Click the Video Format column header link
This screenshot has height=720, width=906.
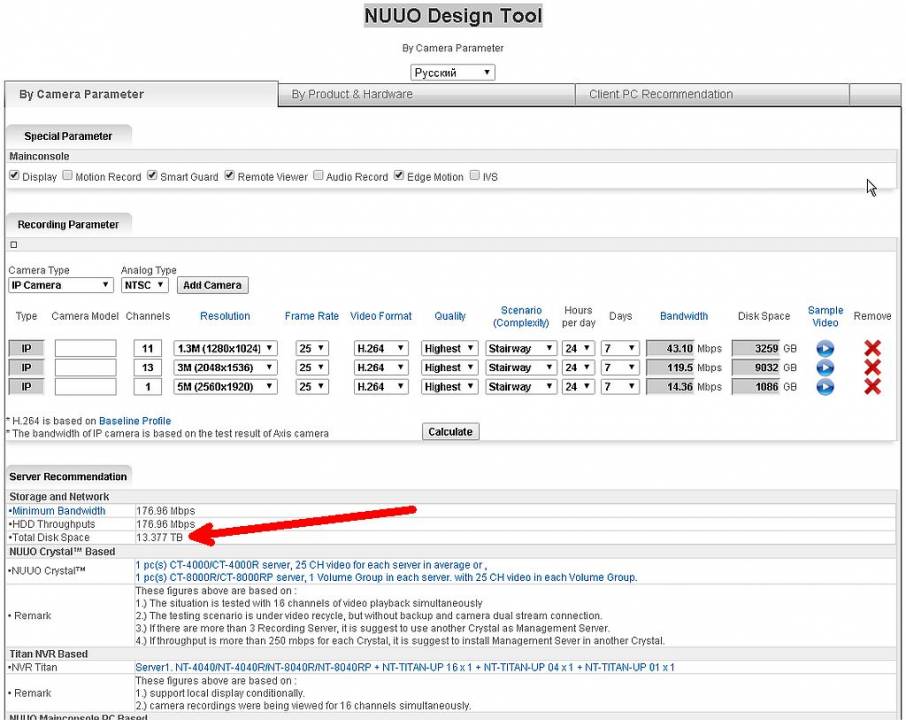(381, 316)
